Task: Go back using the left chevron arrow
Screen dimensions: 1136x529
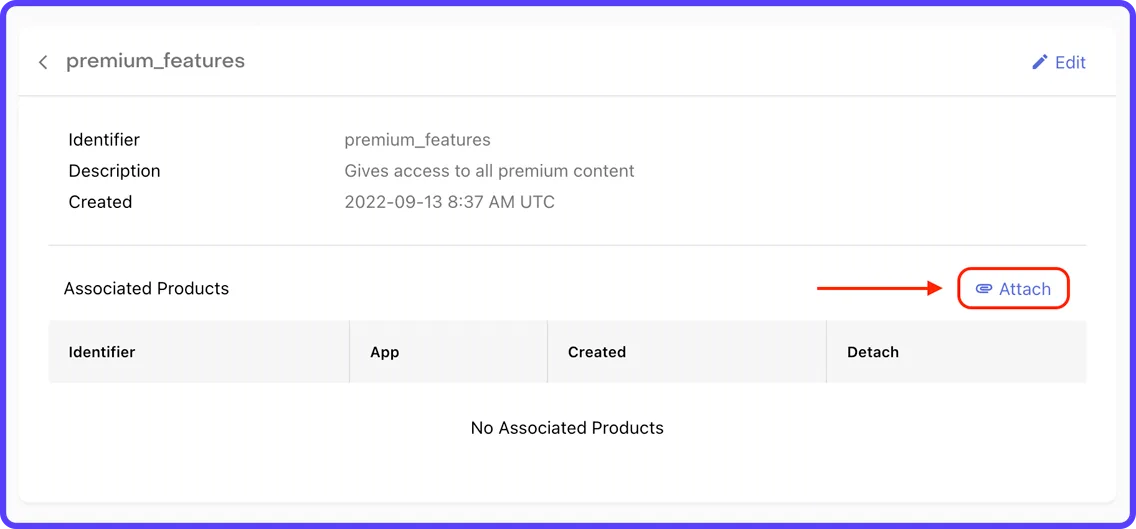Action: tap(43, 62)
